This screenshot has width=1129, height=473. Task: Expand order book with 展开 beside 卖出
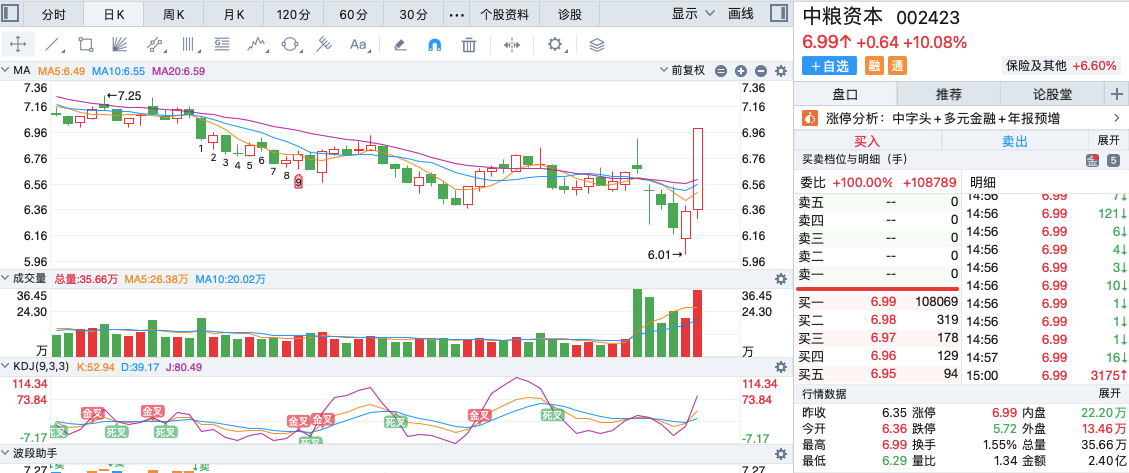1108,140
